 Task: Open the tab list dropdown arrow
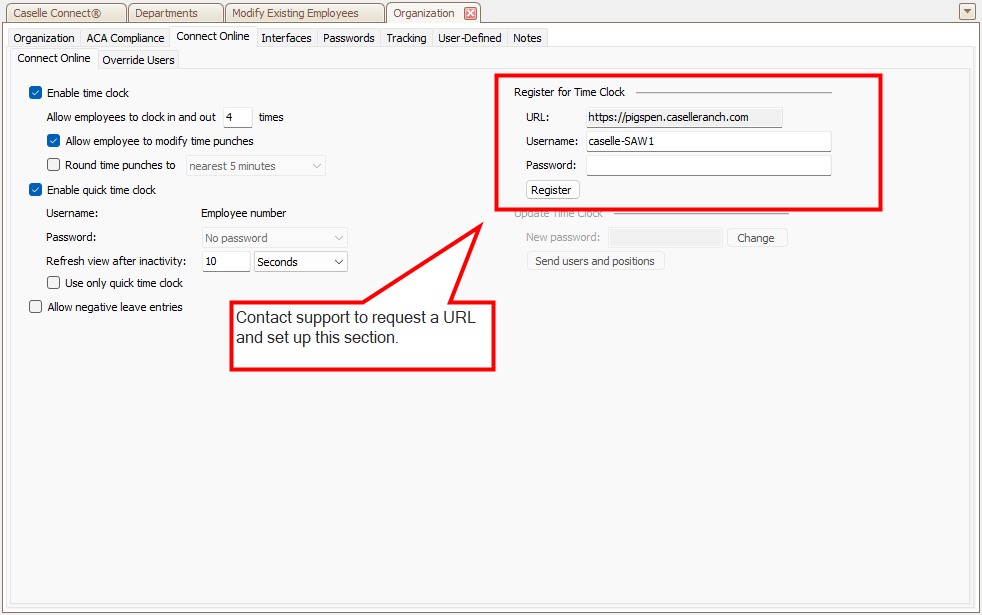point(966,12)
